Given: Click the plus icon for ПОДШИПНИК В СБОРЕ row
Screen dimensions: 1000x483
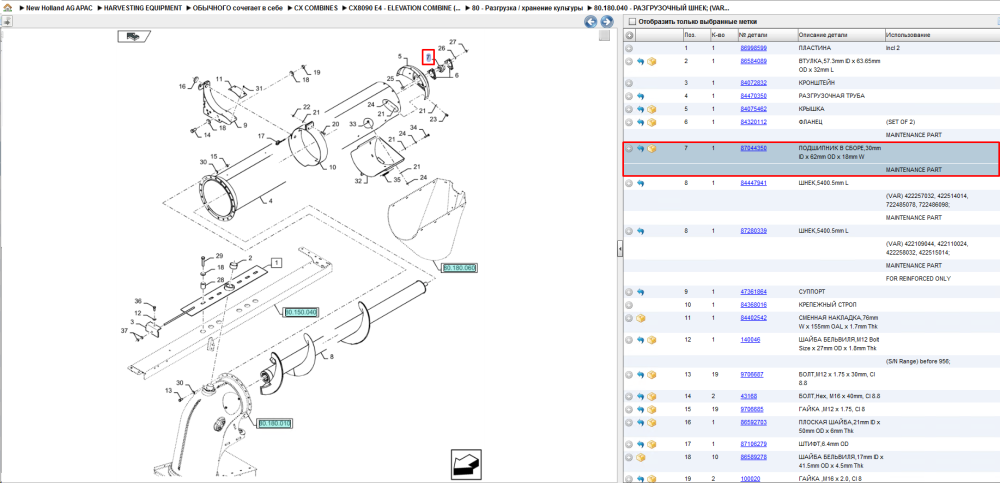Looking at the screenshot, I should [x=629, y=149].
